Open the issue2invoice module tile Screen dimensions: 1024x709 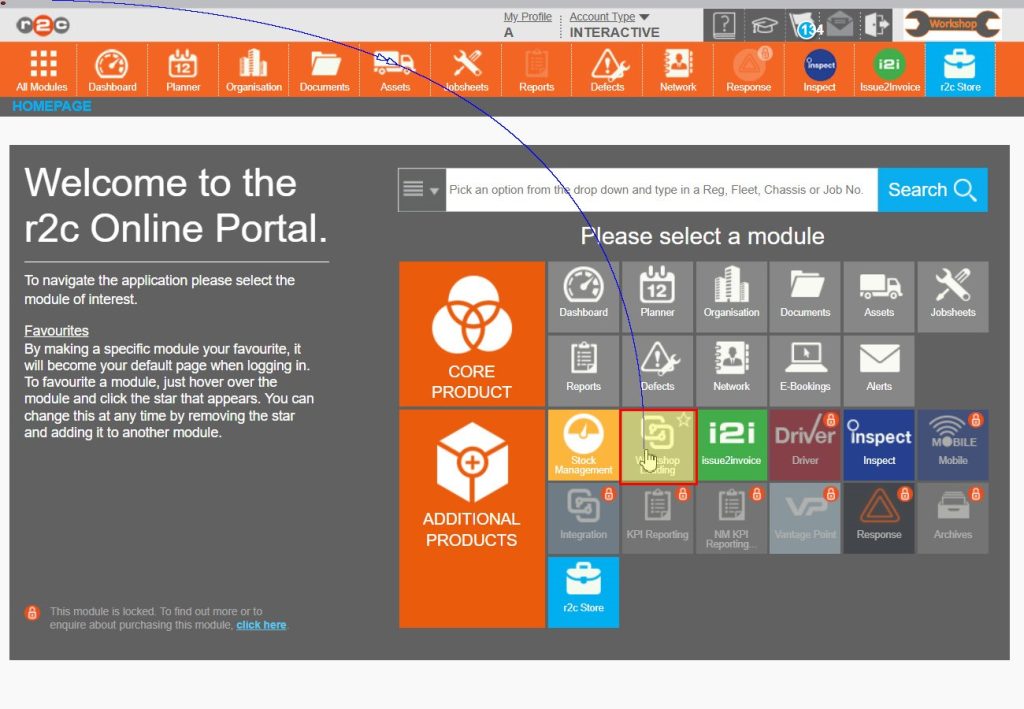731,446
